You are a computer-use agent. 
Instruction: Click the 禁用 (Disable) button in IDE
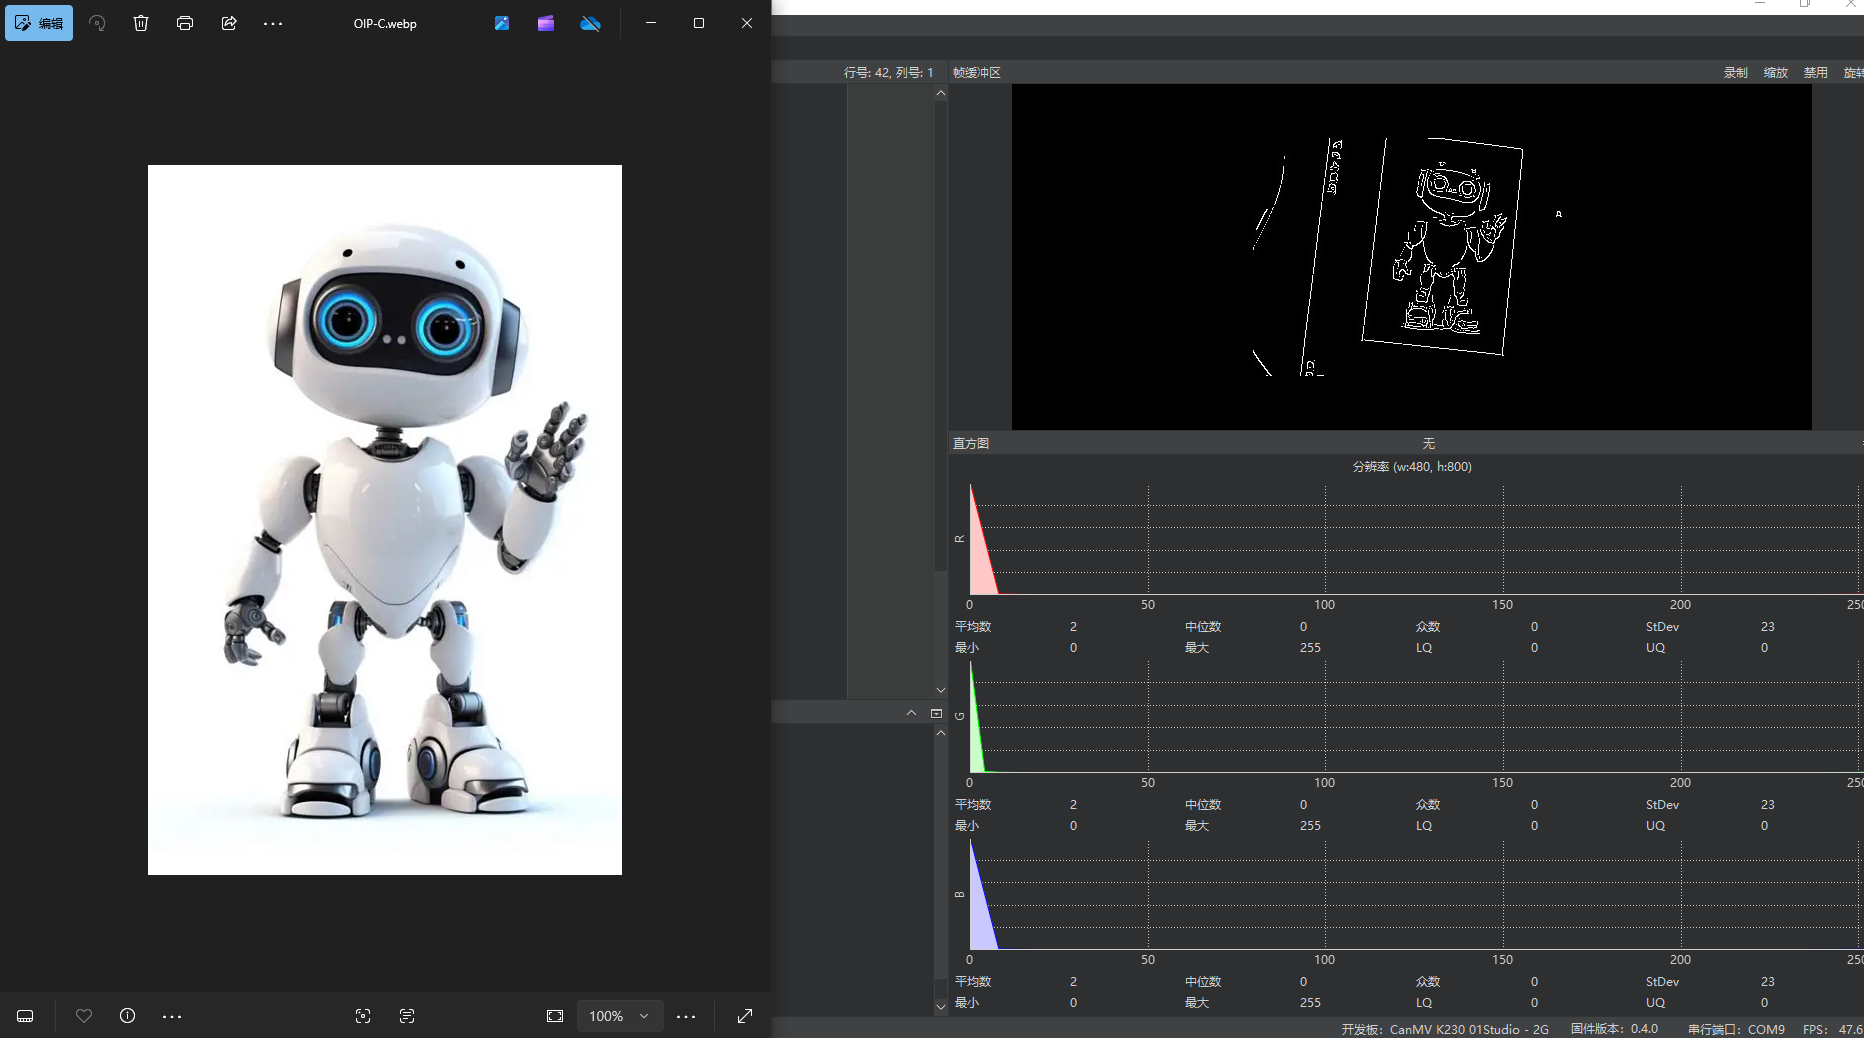pos(1816,73)
